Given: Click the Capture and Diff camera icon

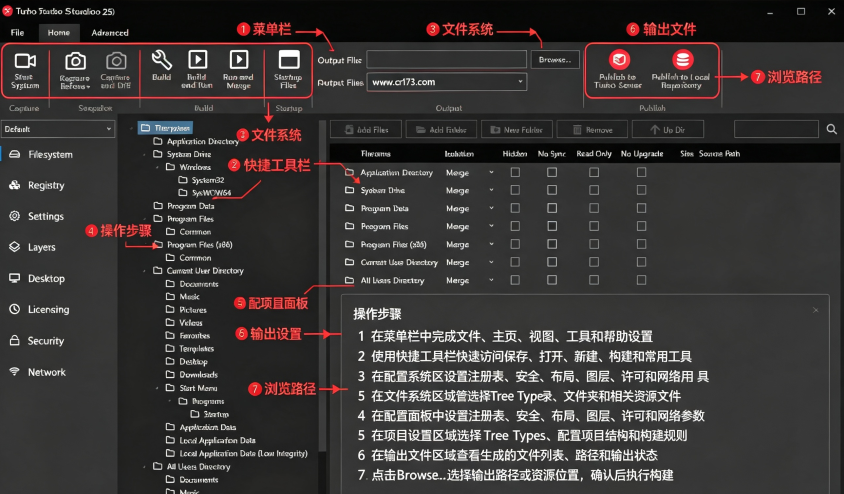Looking at the screenshot, I should (116, 61).
